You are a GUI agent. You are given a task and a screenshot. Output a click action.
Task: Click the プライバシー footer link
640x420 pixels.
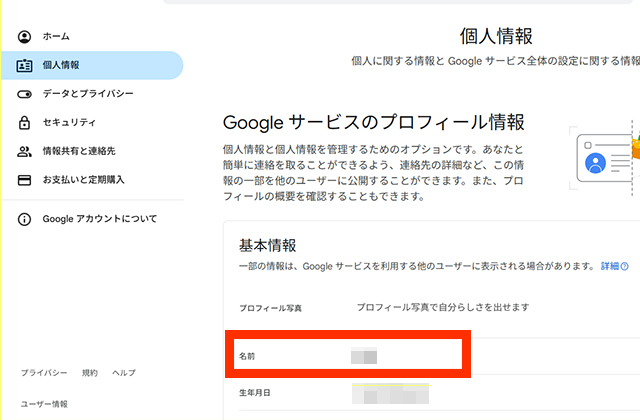44,373
